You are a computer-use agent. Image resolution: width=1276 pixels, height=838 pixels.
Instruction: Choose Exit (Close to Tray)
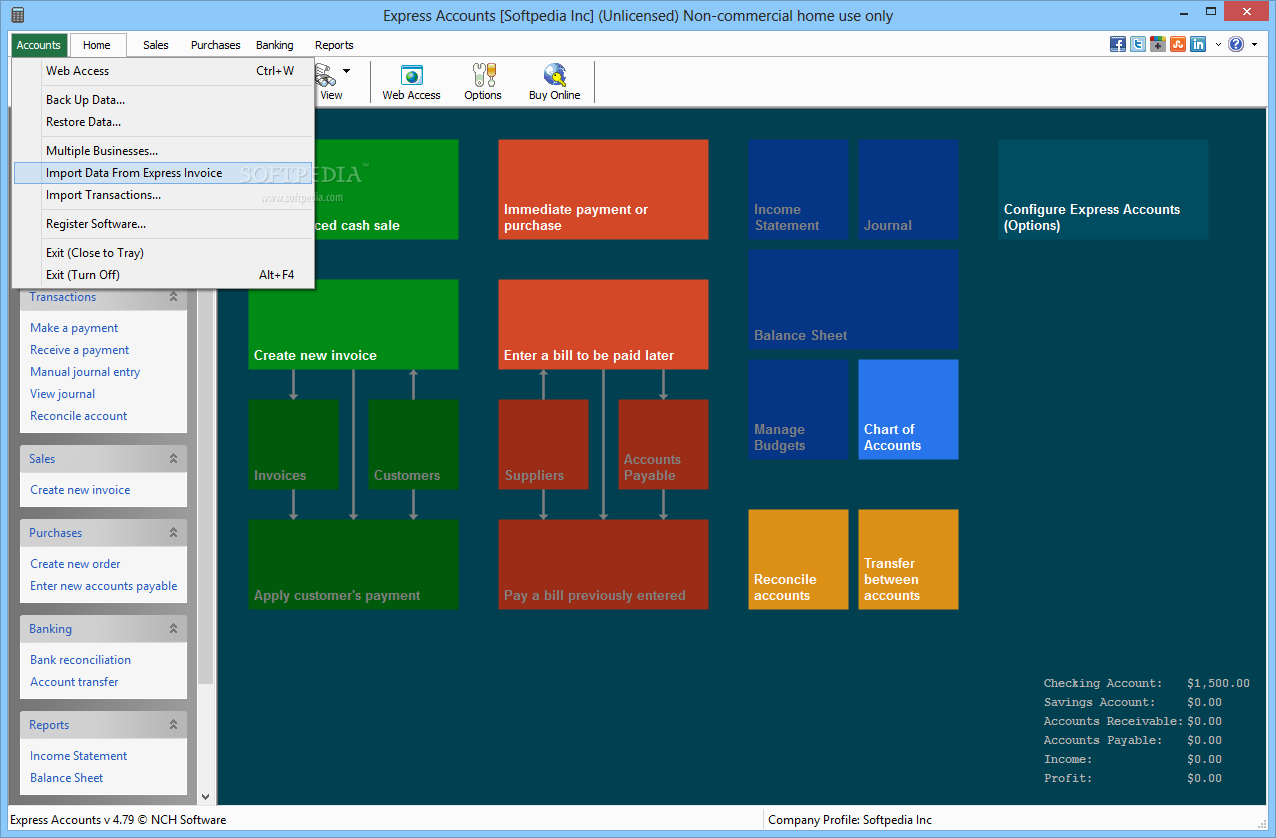(164, 253)
